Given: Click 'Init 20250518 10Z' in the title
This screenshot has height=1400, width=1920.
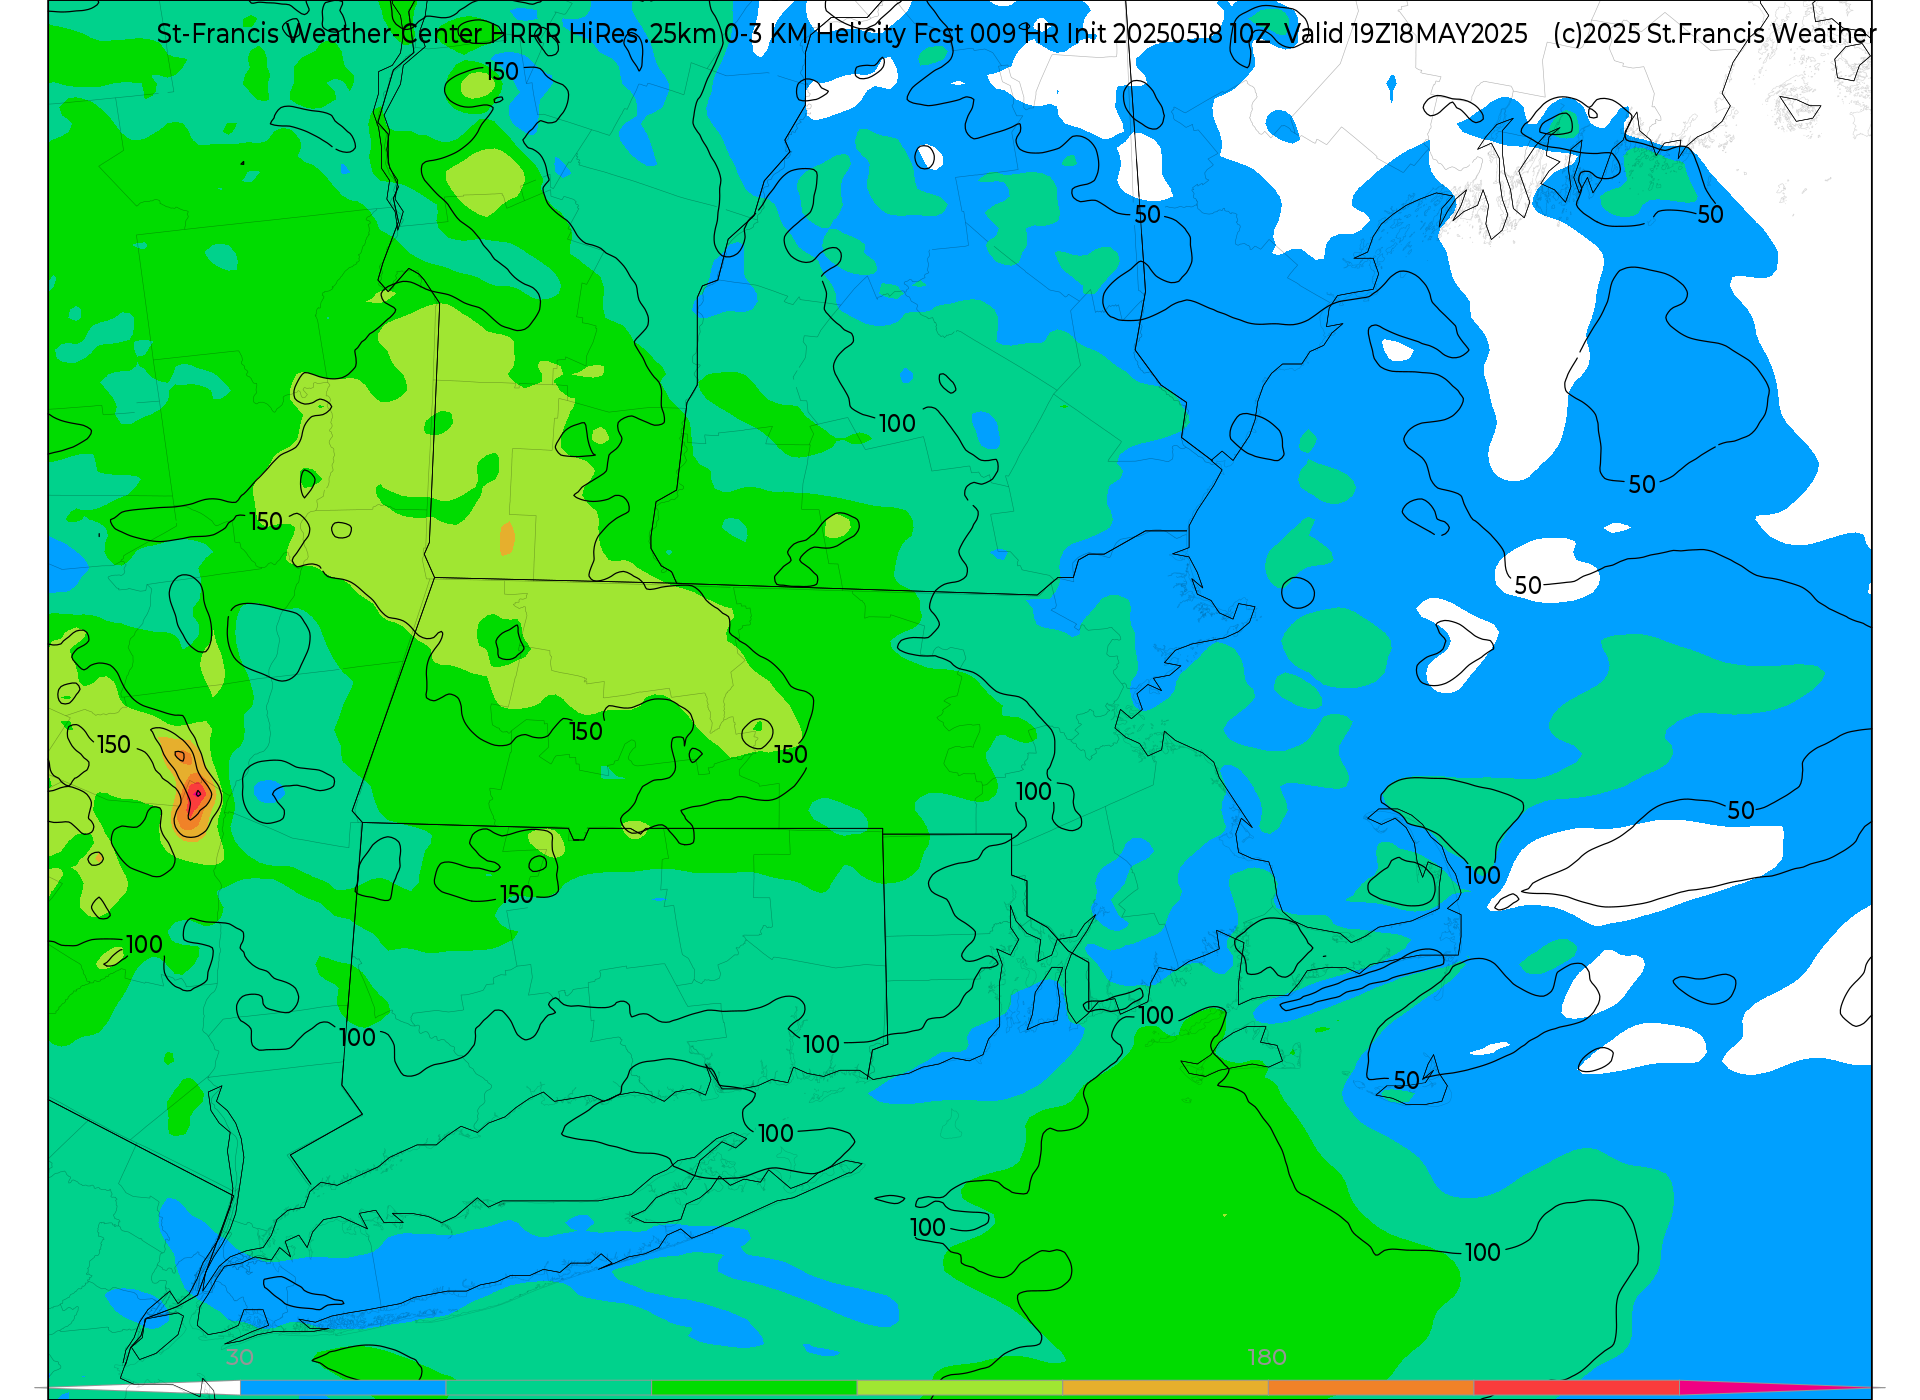Looking at the screenshot, I should pos(1168,34).
